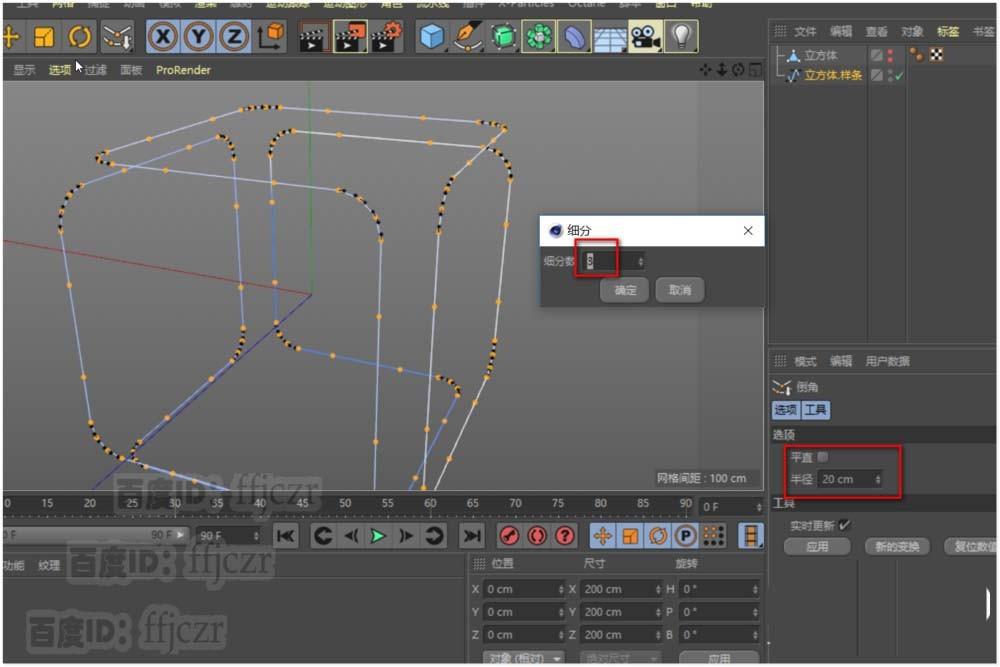
Task: Toggle the X axis lock
Action: click(160, 37)
